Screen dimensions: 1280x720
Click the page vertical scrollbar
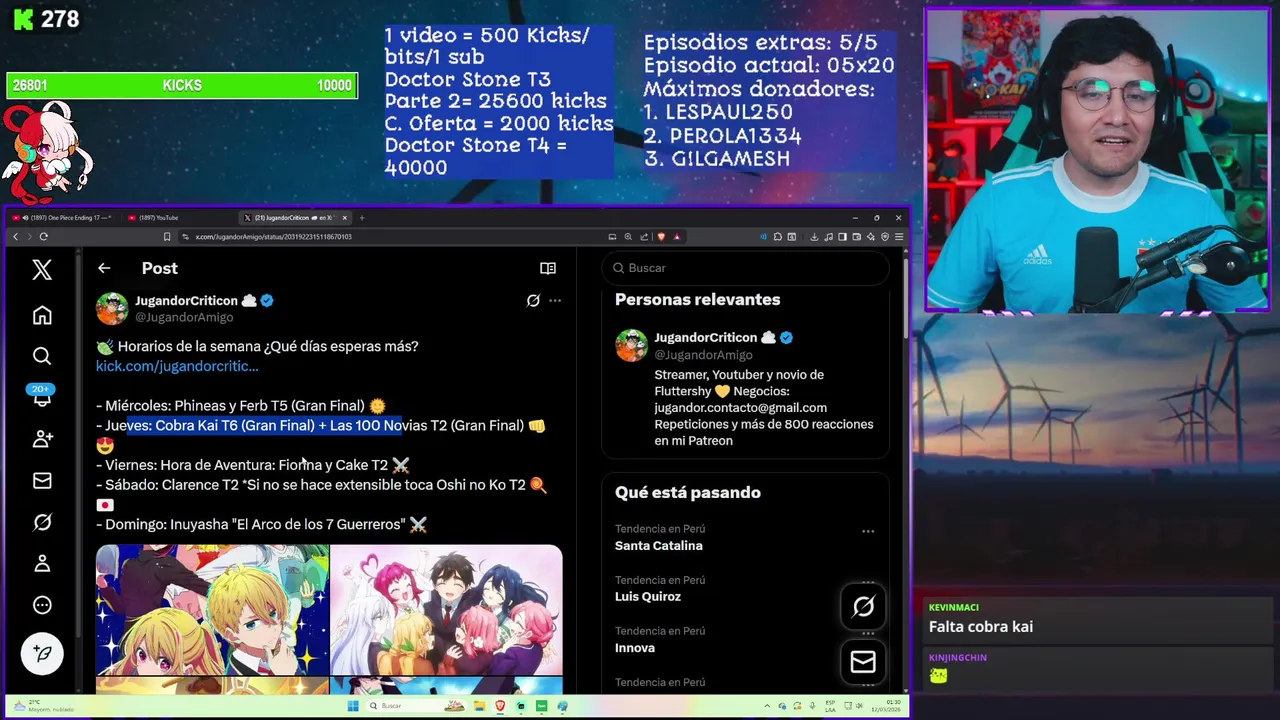906,300
